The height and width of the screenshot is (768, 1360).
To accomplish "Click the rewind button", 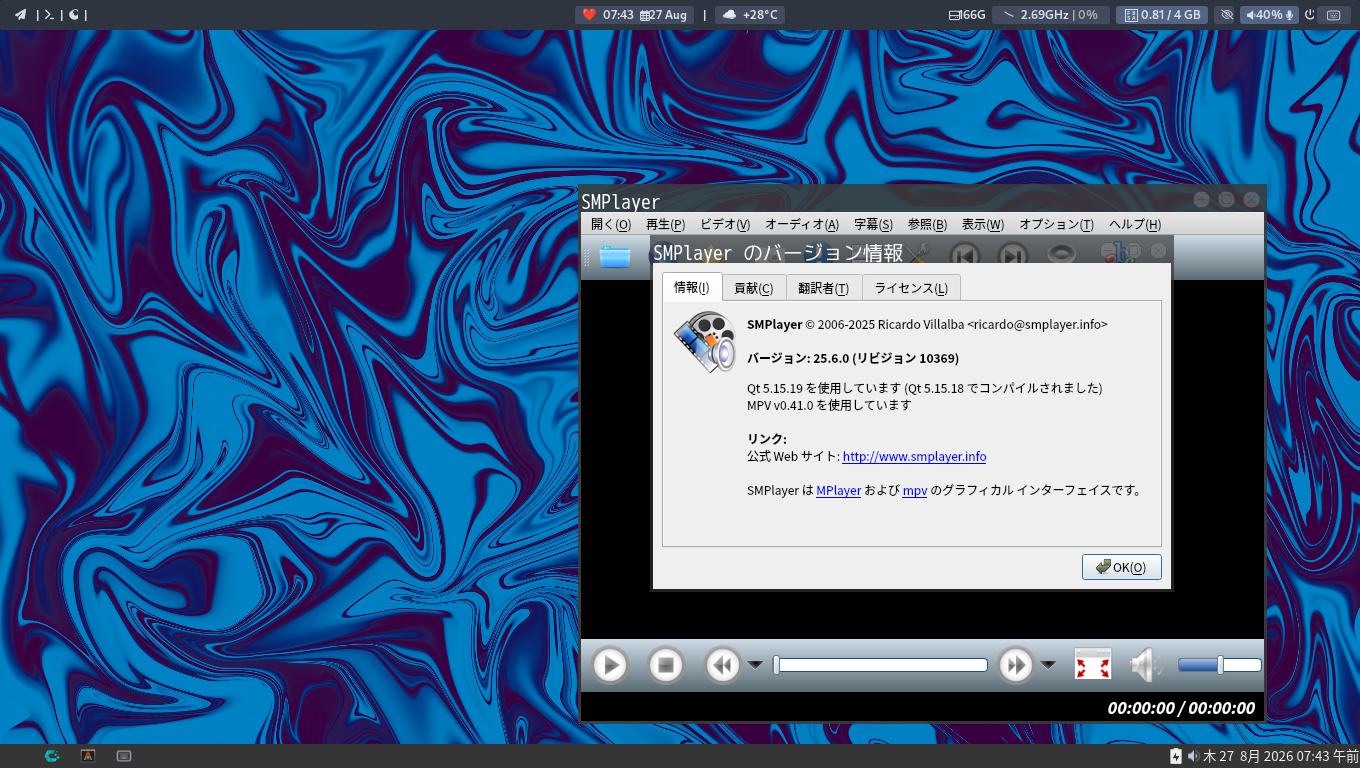I will [x=723, y=665].
